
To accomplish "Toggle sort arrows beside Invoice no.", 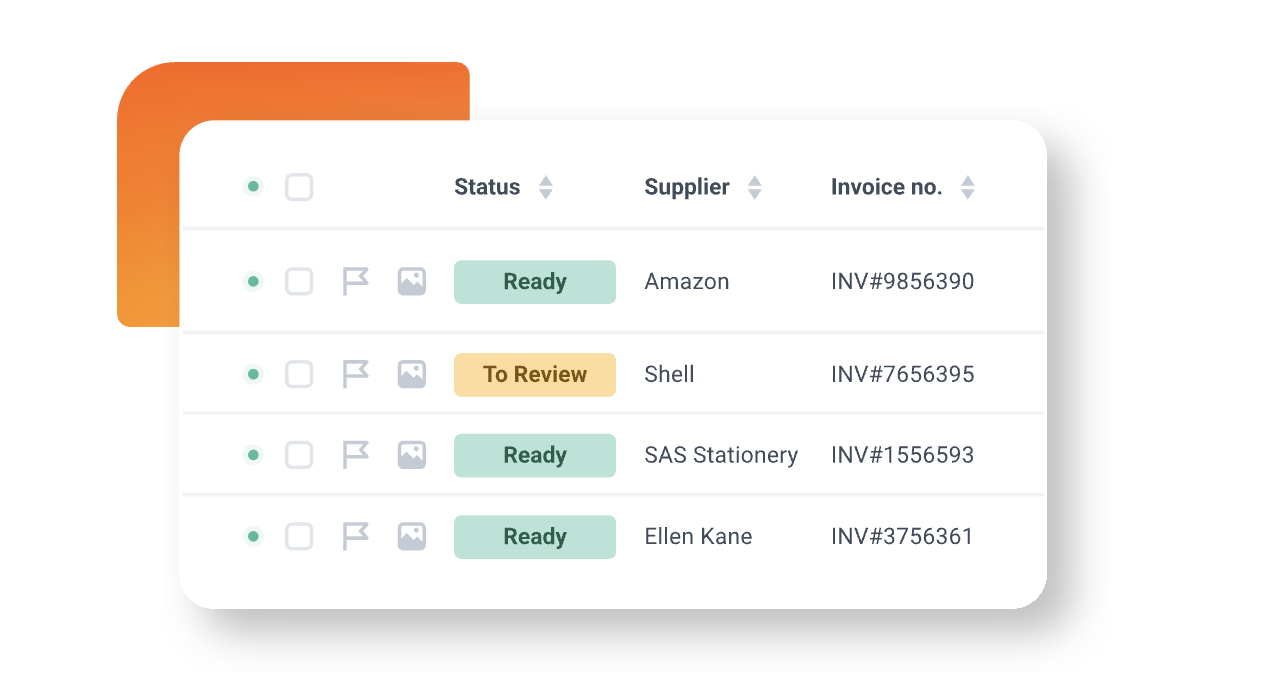I will (967, 187).
